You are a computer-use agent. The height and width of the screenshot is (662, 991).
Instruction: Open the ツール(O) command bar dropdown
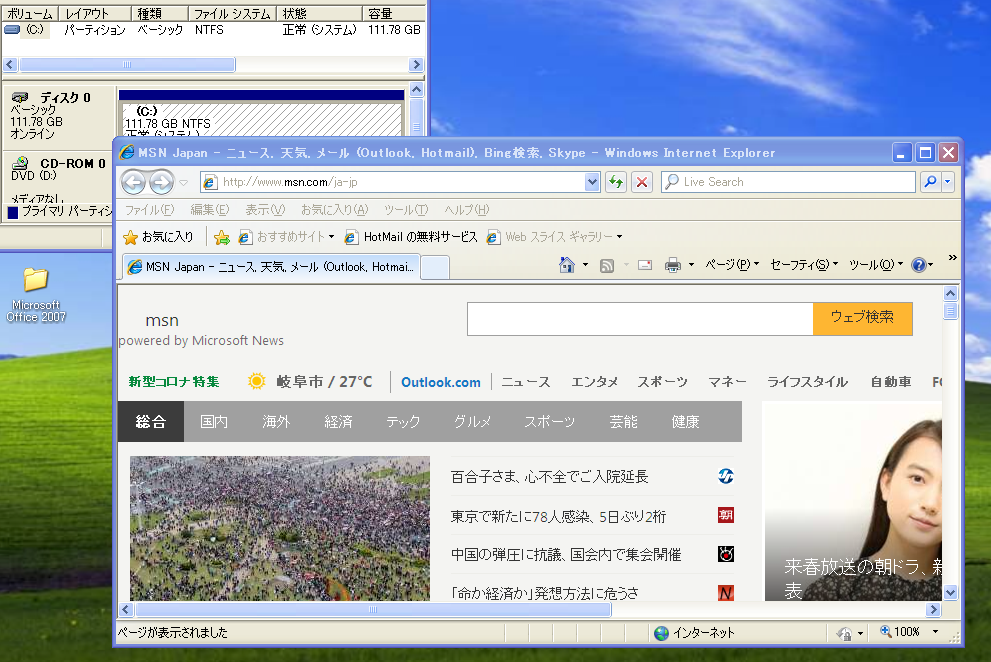click(876, 265)
